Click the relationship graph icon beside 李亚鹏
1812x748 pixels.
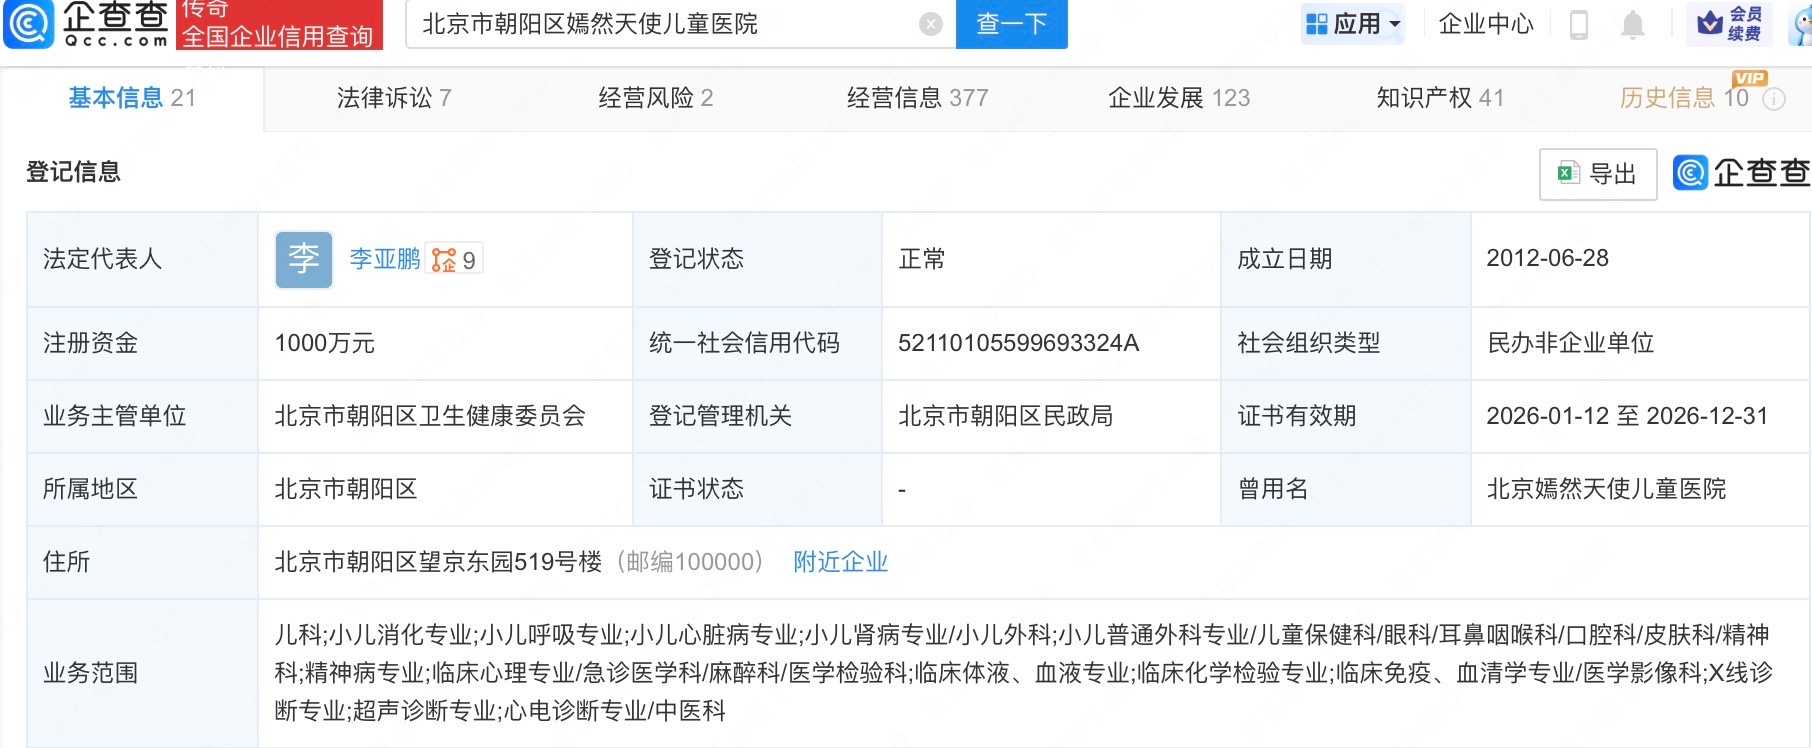[x=443, y=260]
